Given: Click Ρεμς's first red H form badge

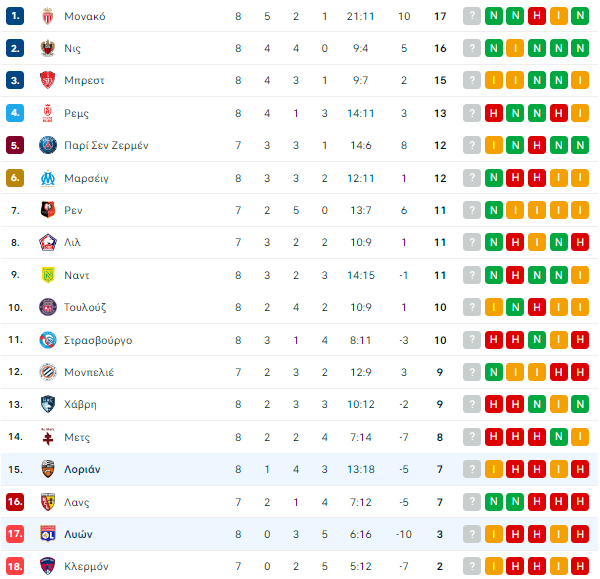Looking at the screenshot, I should 494,113.
